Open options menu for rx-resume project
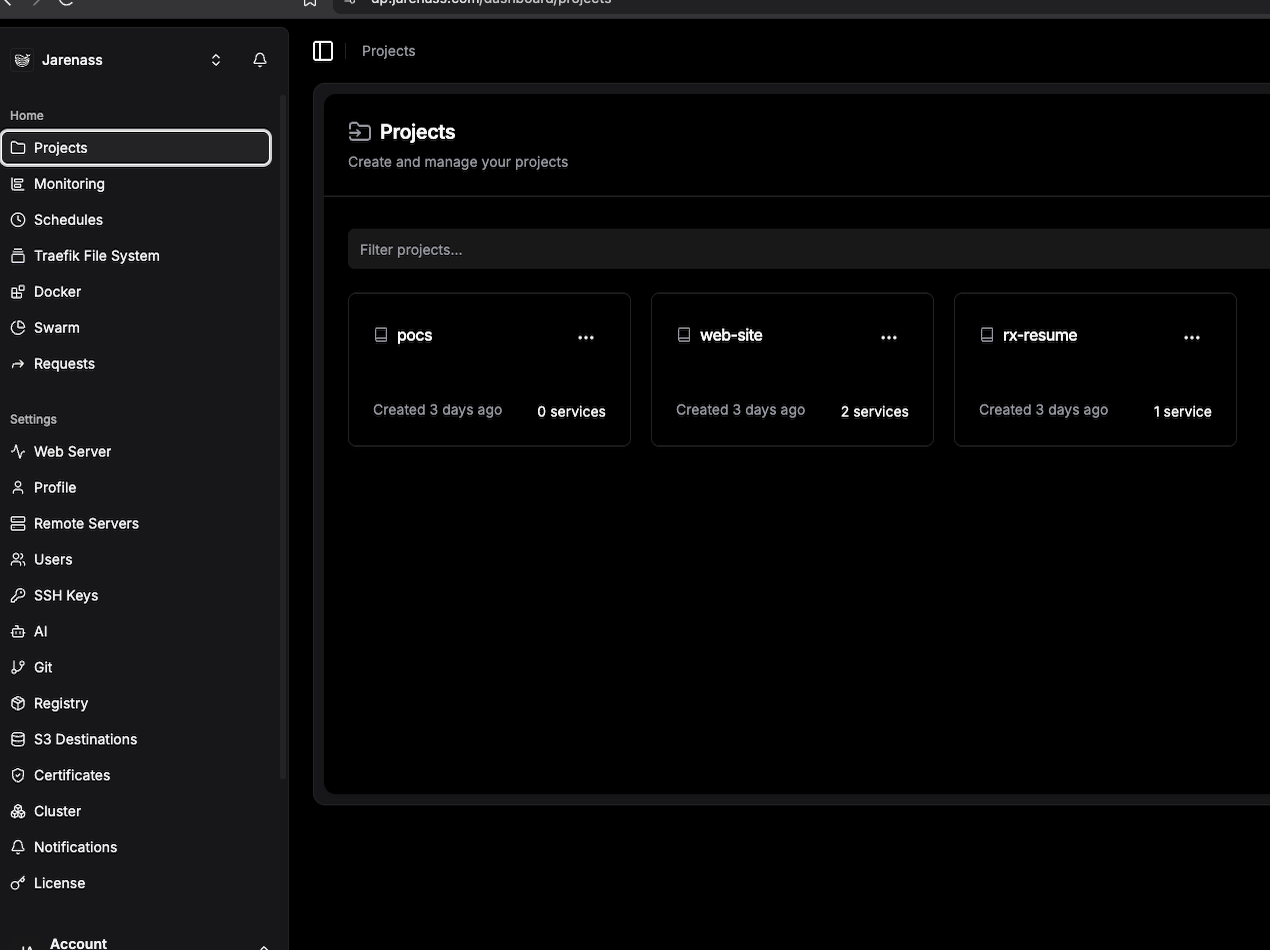Screen dimensions: 1270x950 (x=1192, y=337)
